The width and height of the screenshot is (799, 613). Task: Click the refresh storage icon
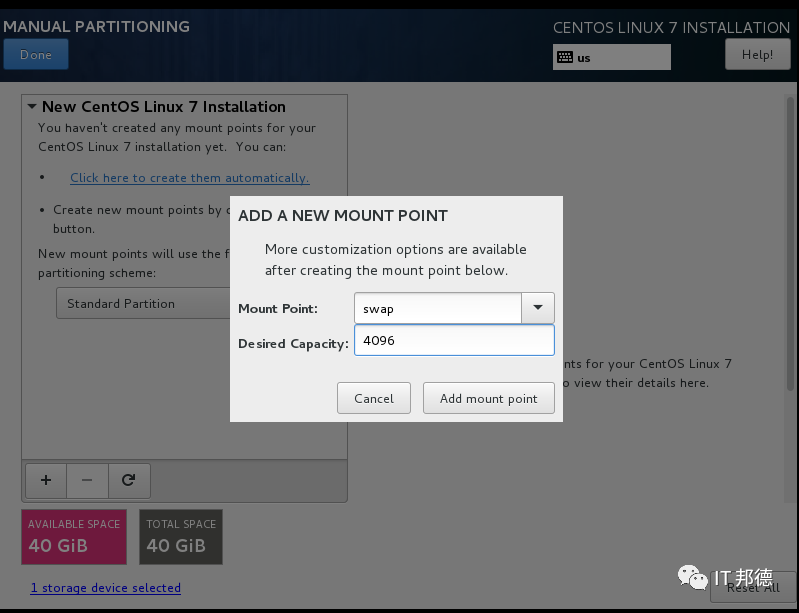129,480
